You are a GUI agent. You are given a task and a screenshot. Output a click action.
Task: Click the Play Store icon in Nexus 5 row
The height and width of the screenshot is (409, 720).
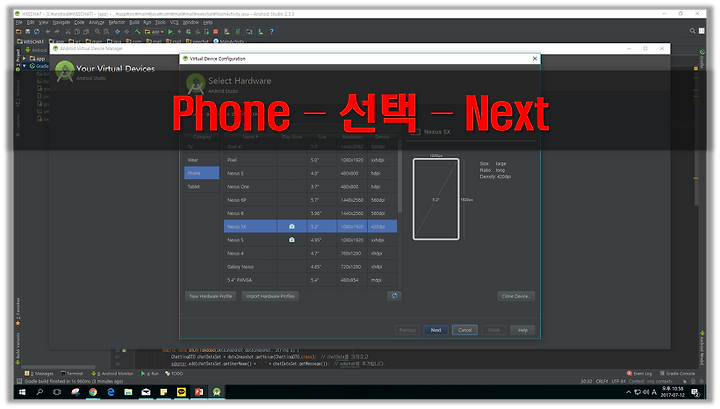292,240
